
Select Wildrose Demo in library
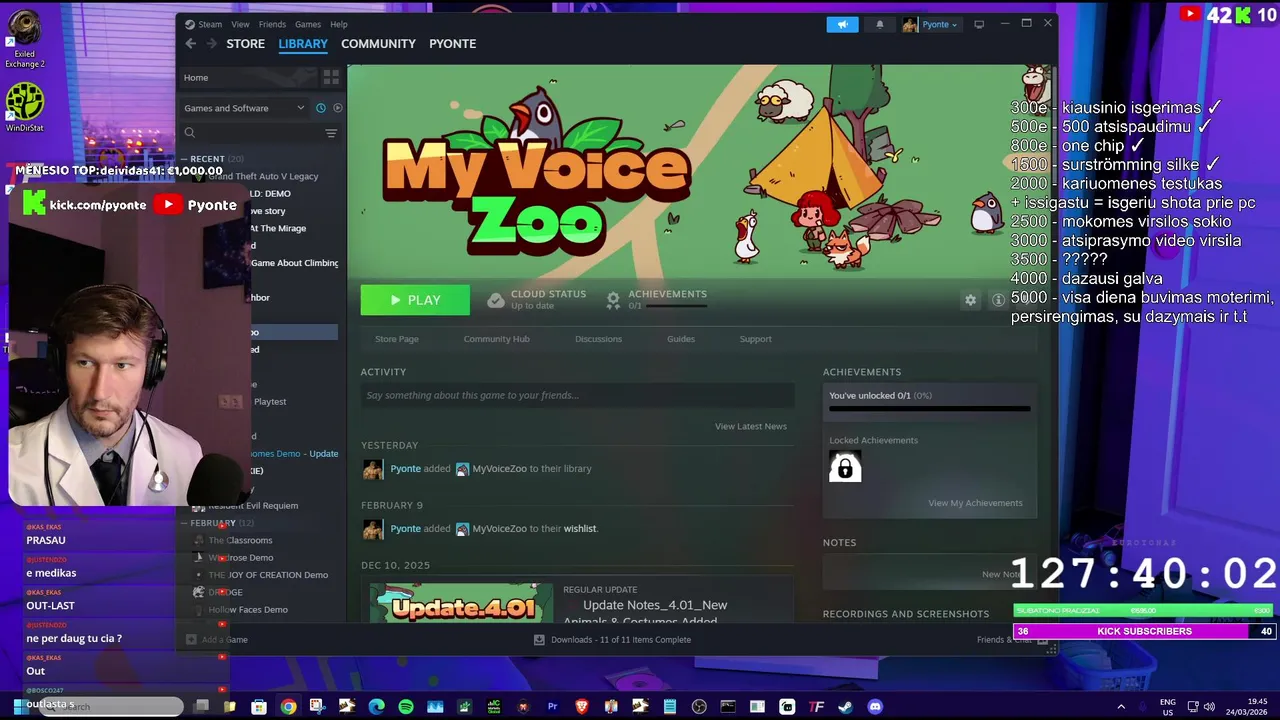pyautogui.click(x=241, y=558)
